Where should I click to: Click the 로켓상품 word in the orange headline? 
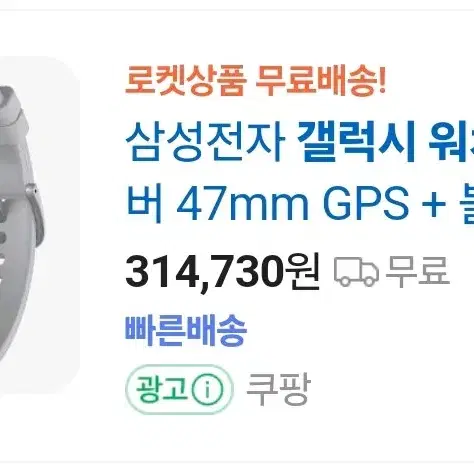[x=186, y=80]
